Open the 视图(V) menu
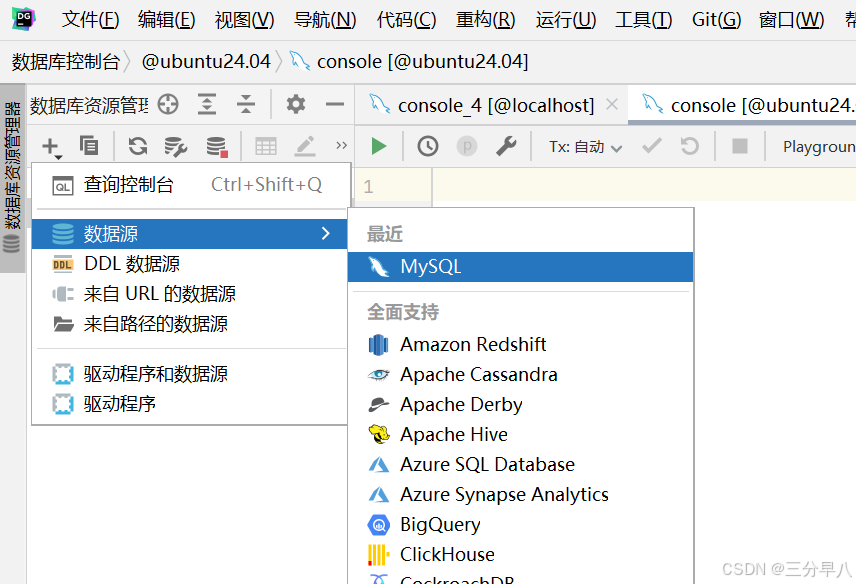 245,20
